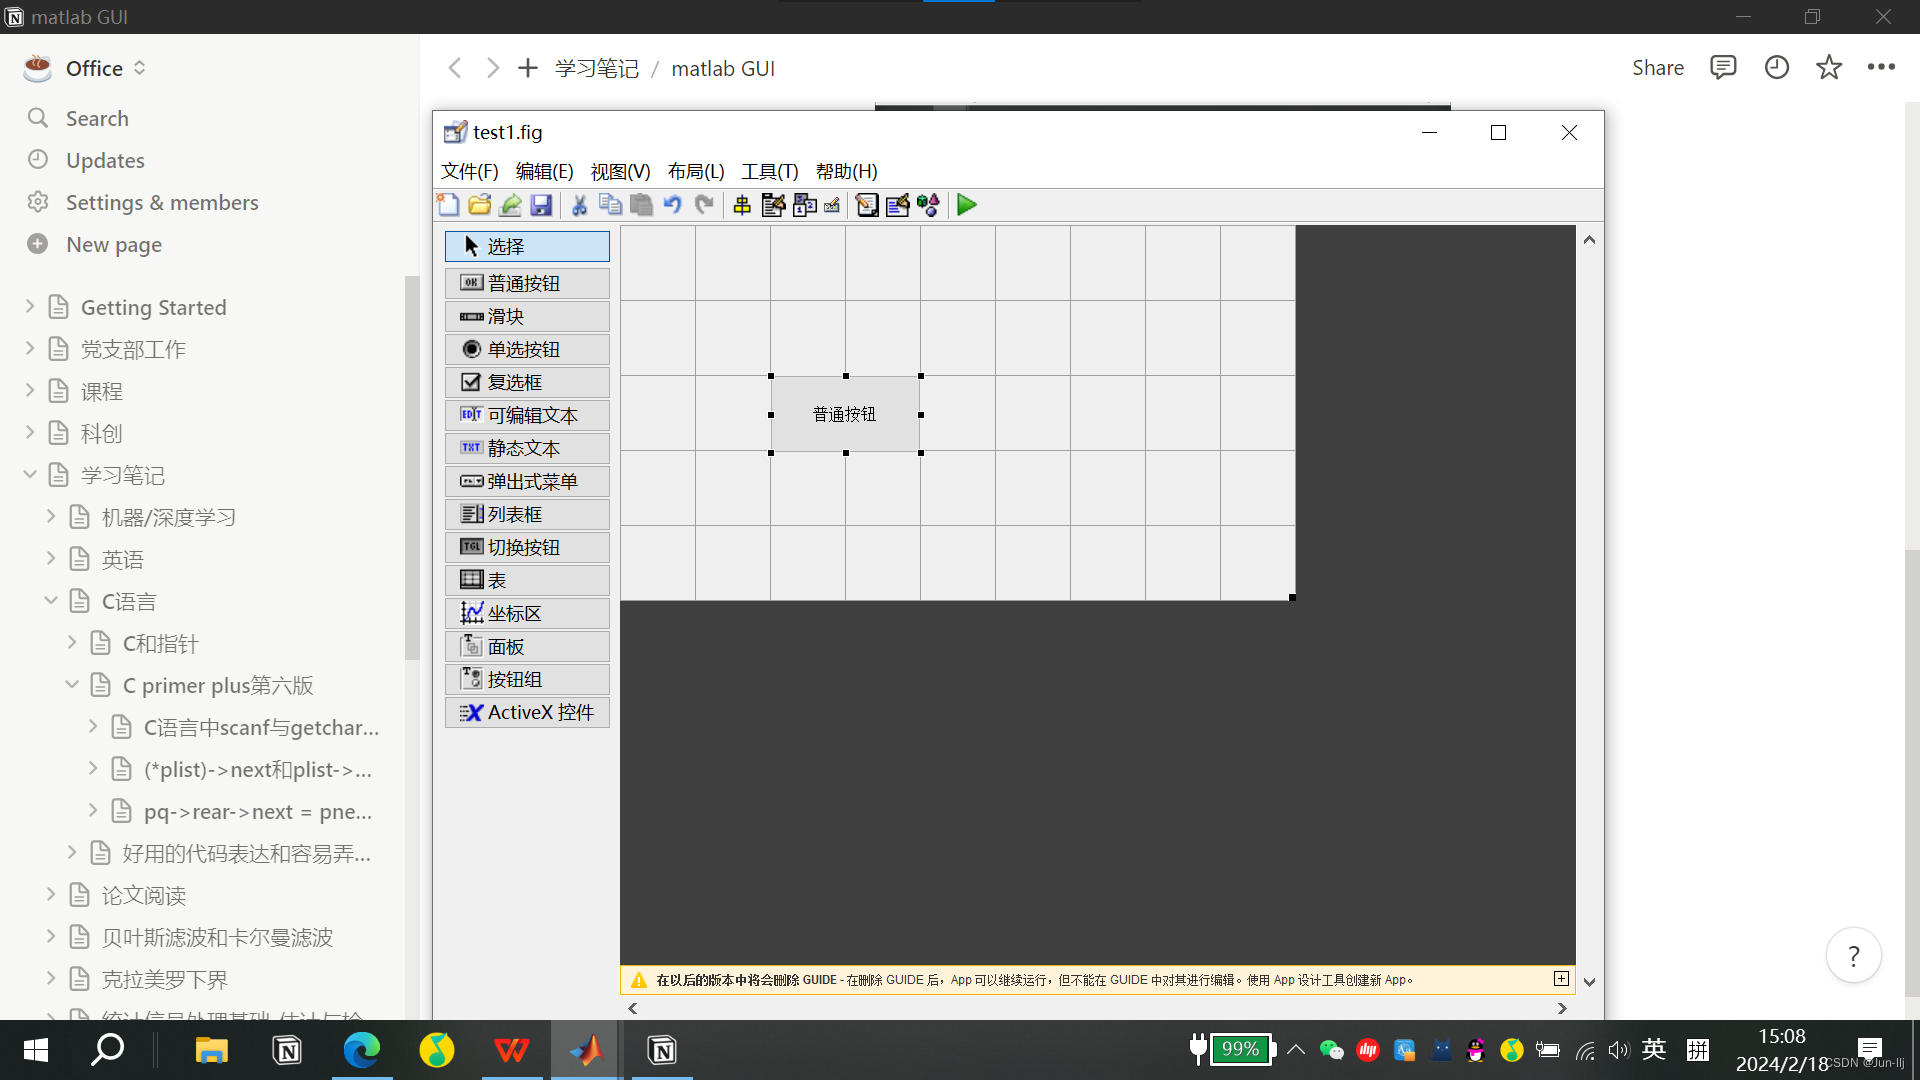
Task: Open the 工具(T) menu
Action: pos(769,171)
